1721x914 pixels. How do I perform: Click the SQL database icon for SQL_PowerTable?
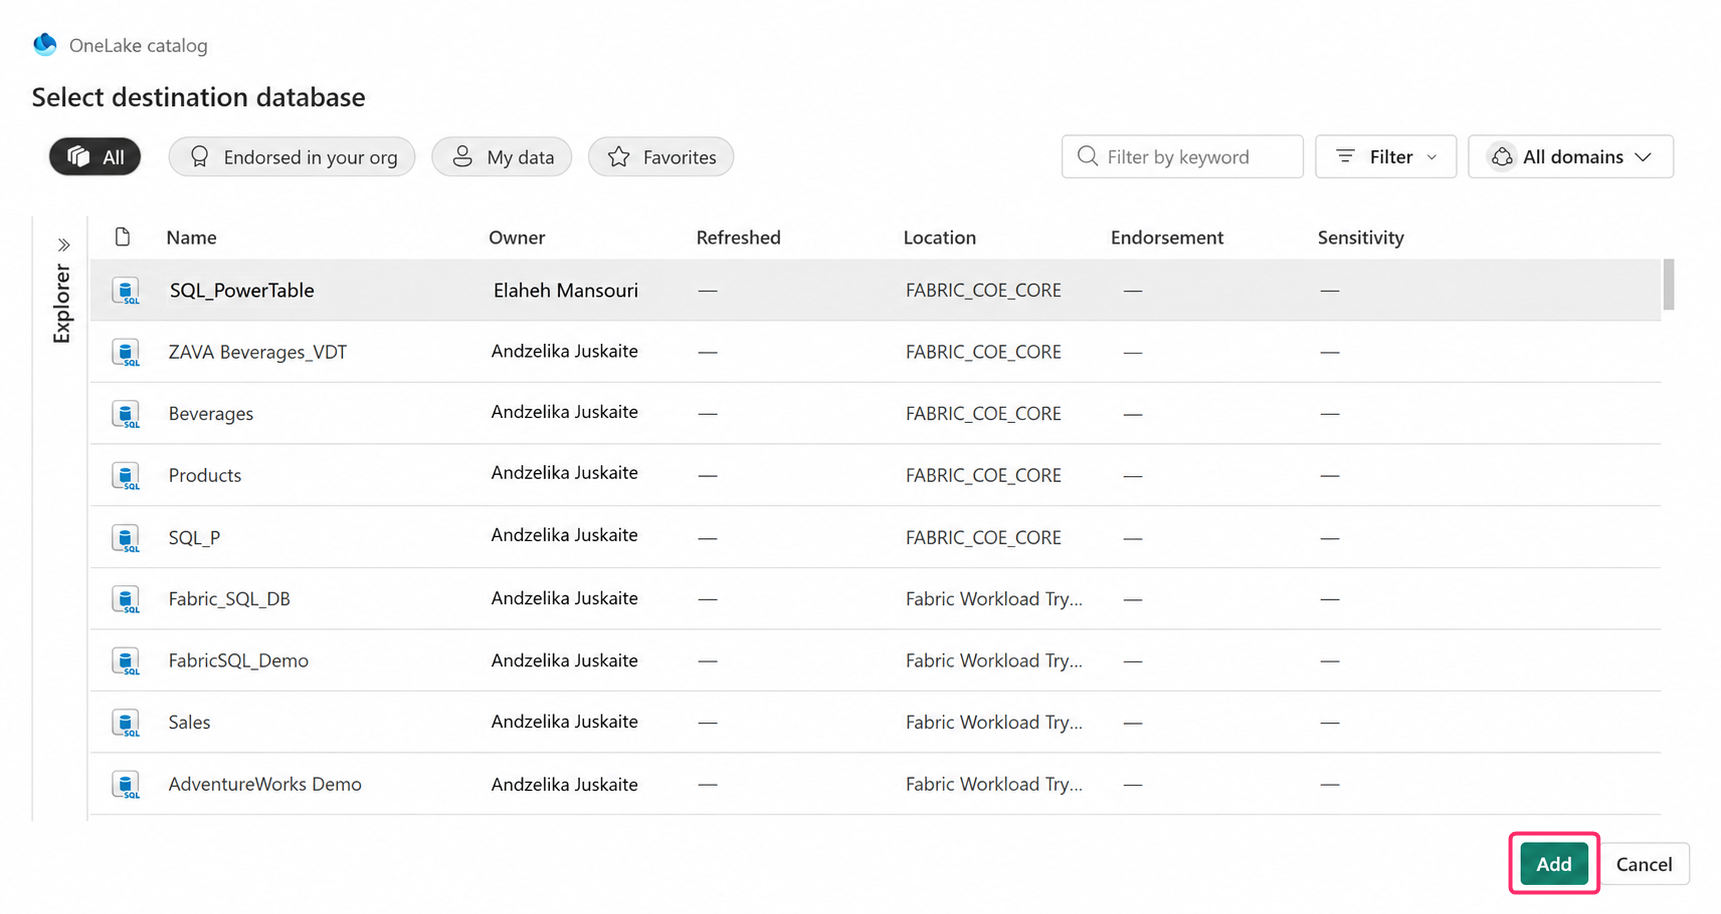[126, 291]
